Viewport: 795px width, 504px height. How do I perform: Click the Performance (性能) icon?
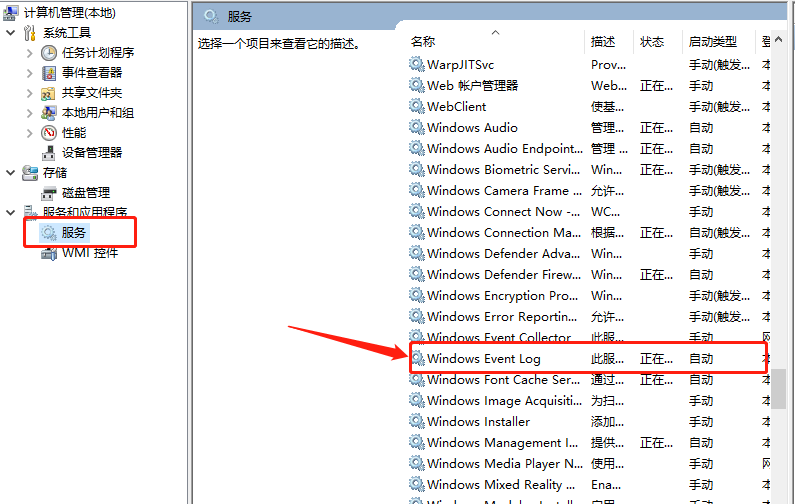(x=49, y=133)
